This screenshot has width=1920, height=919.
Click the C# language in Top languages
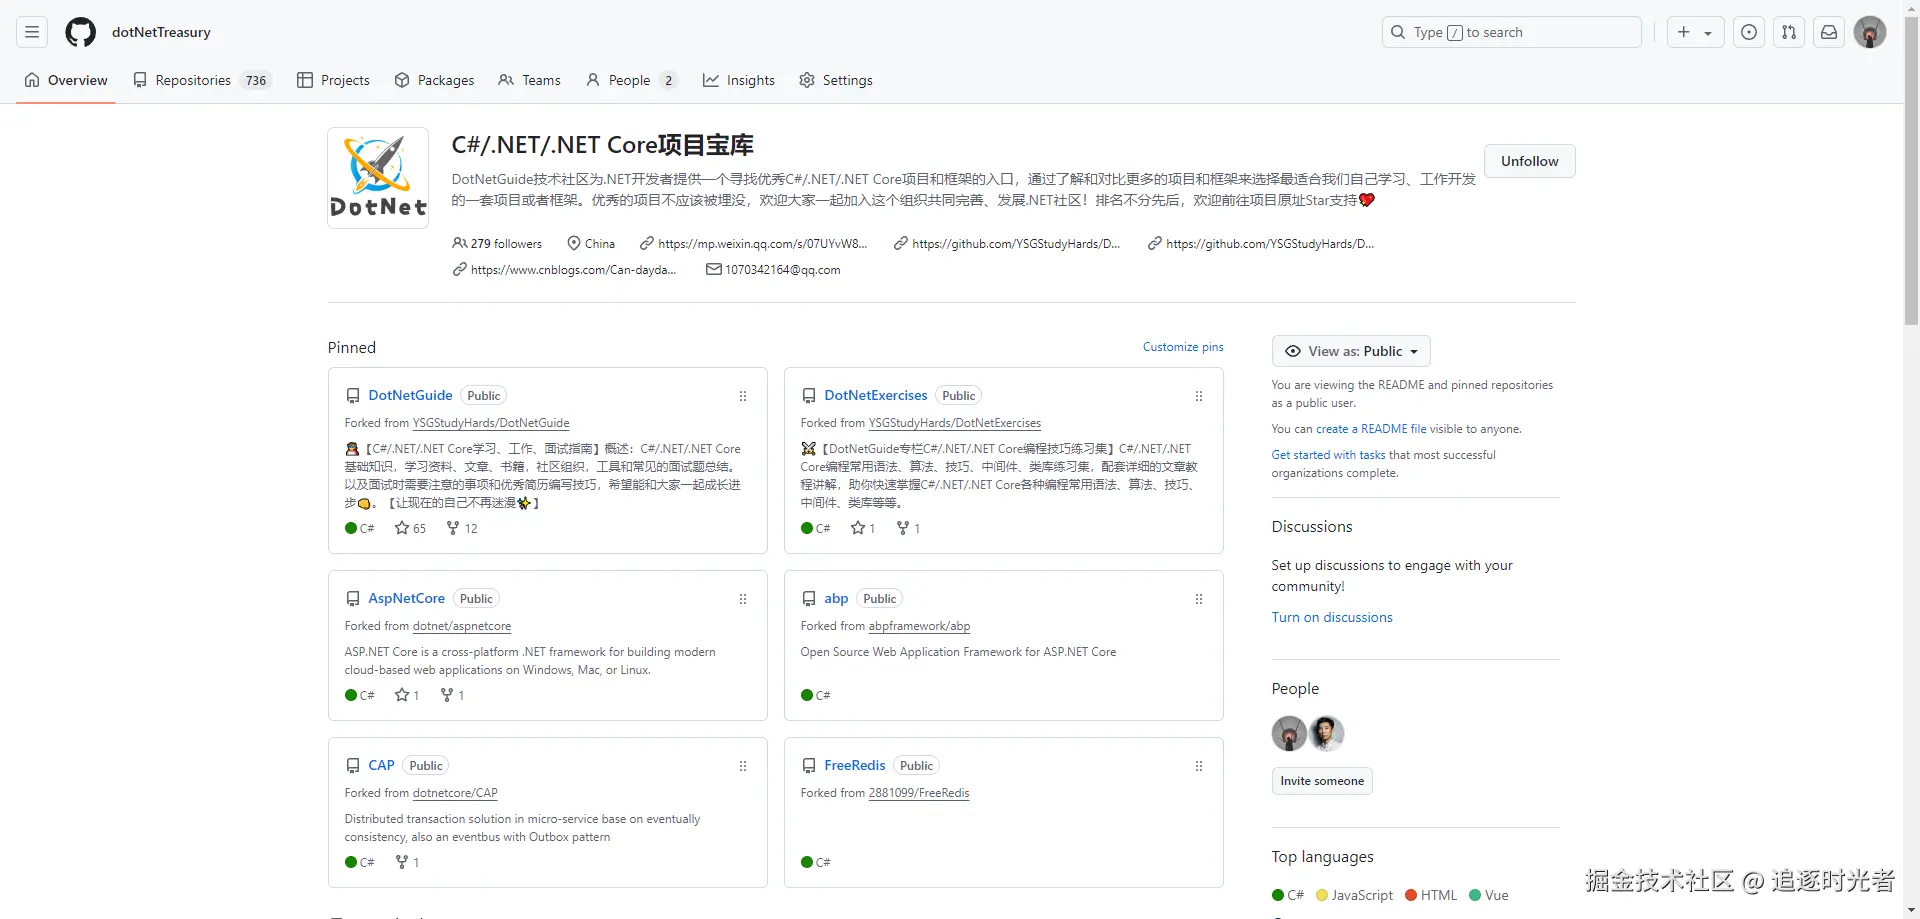tap(1288, 895)
